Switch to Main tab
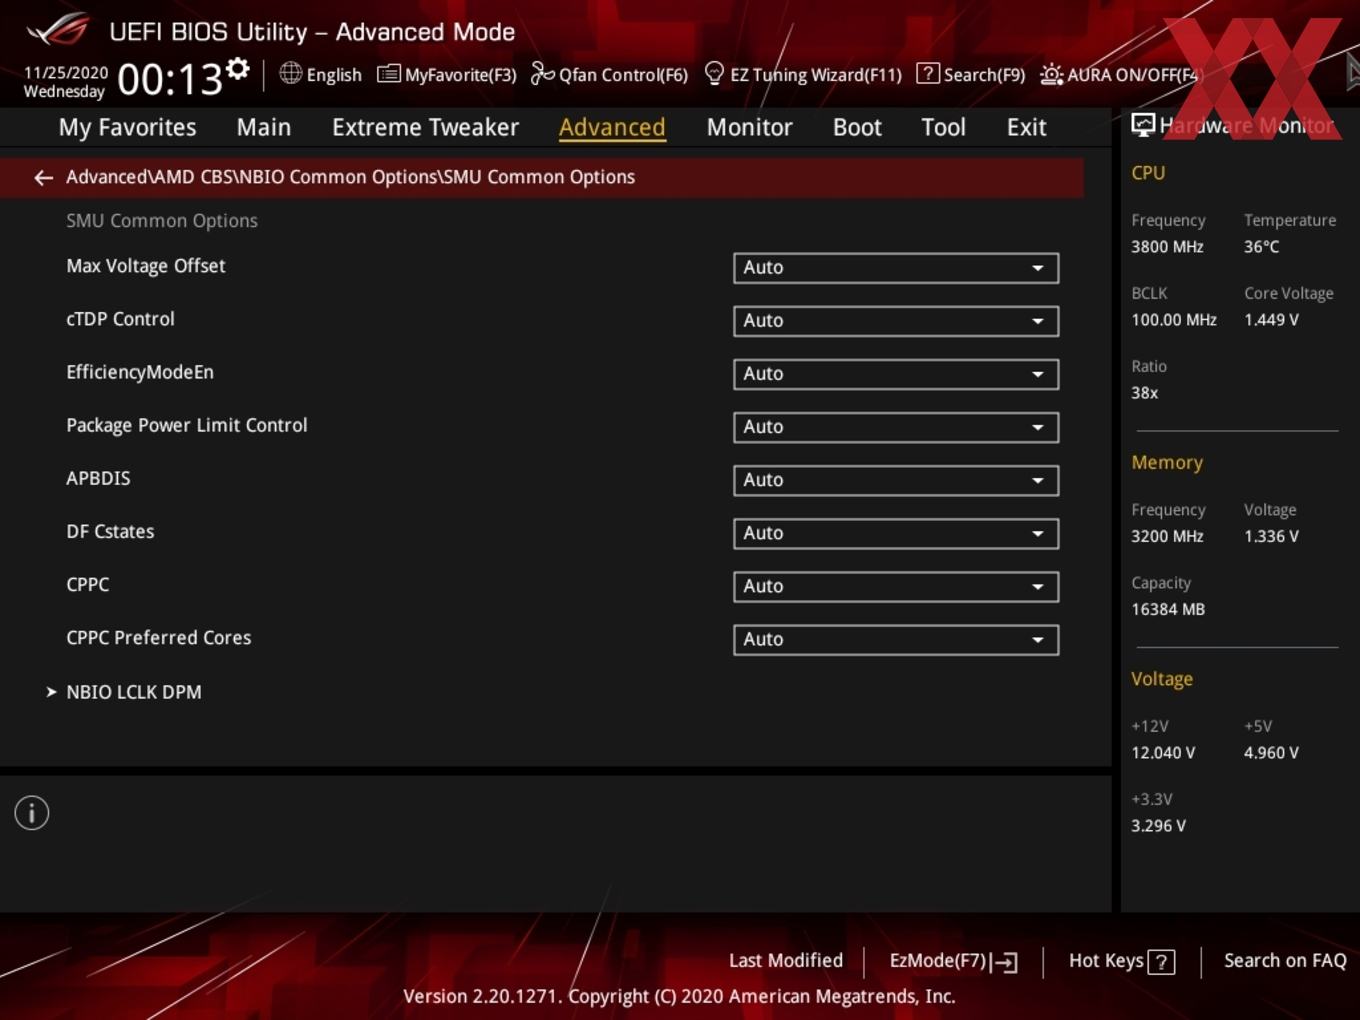The image size is (1360, 1020). tap(264, 127)
